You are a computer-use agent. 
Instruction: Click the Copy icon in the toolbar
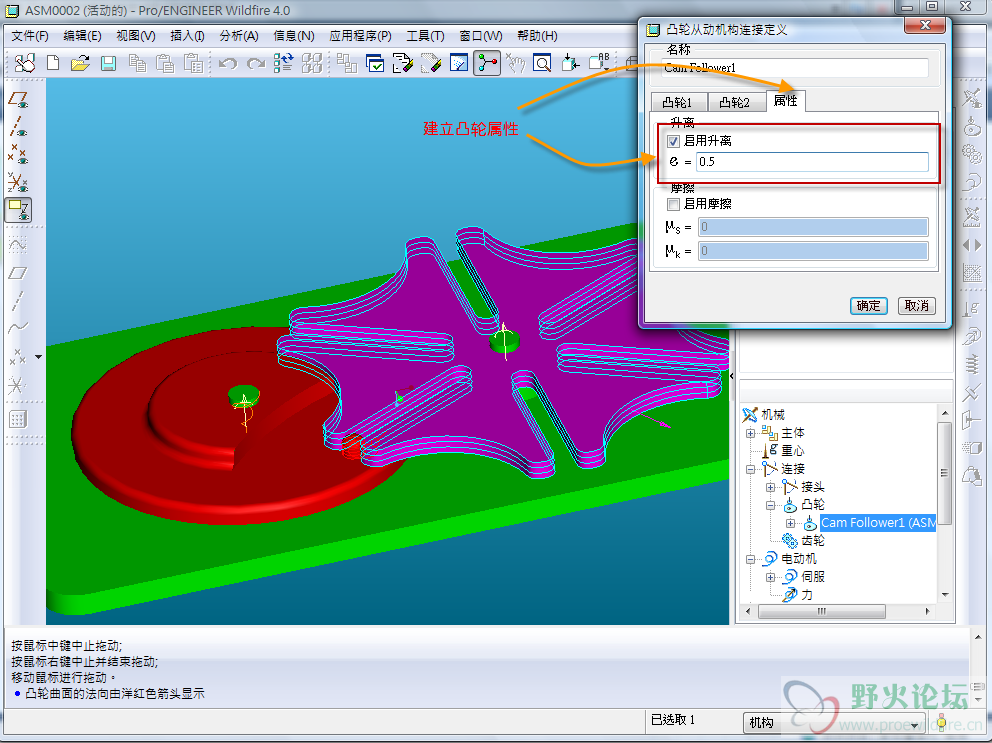(137, 63)
